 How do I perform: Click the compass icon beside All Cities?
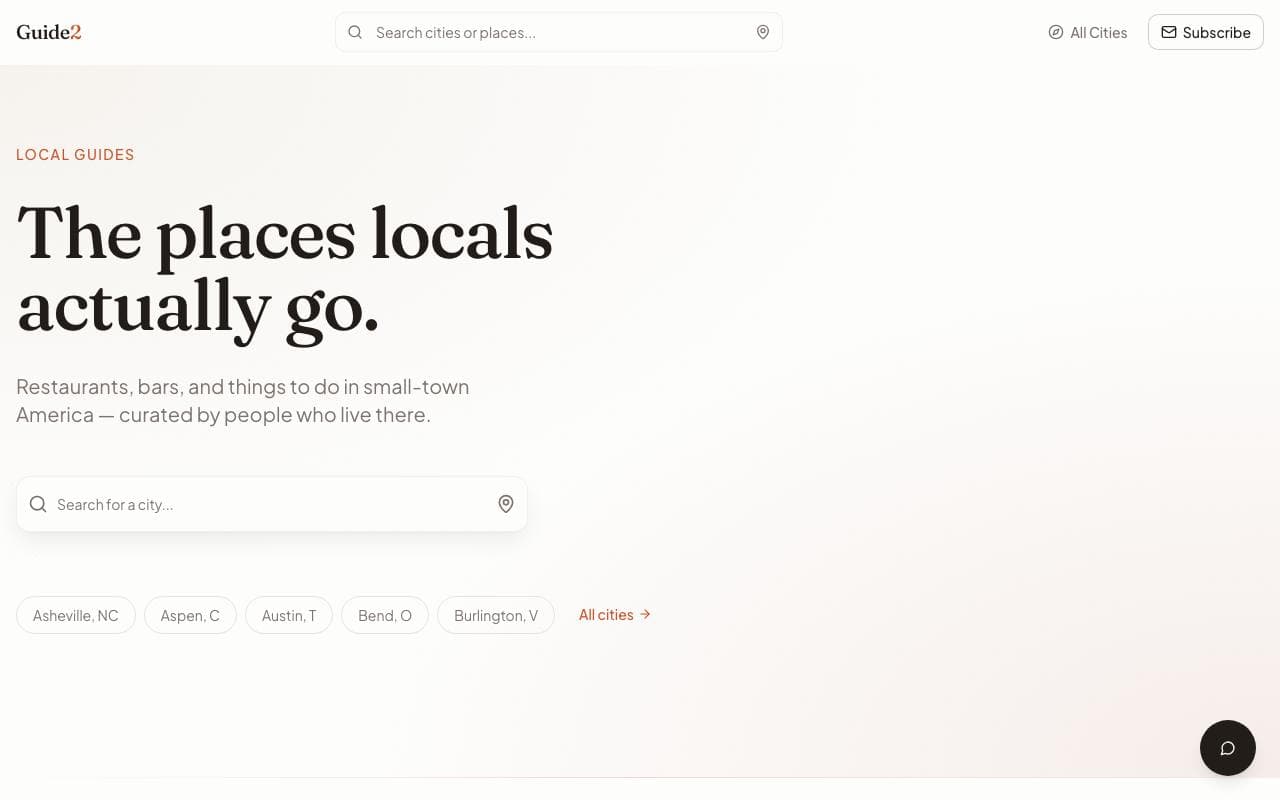(1056, 32)
